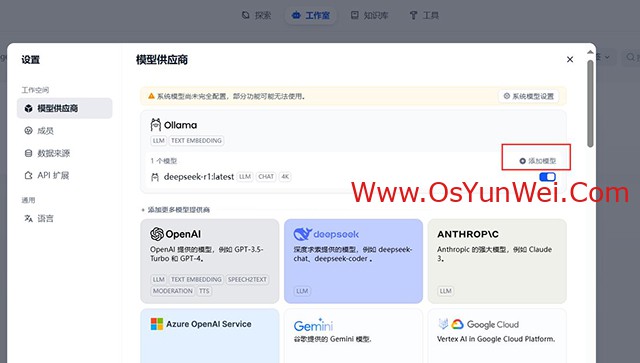The height and width of the screenshot is (363, 640).
Task: Close the settings dialog with X
Action: point(570,60)
